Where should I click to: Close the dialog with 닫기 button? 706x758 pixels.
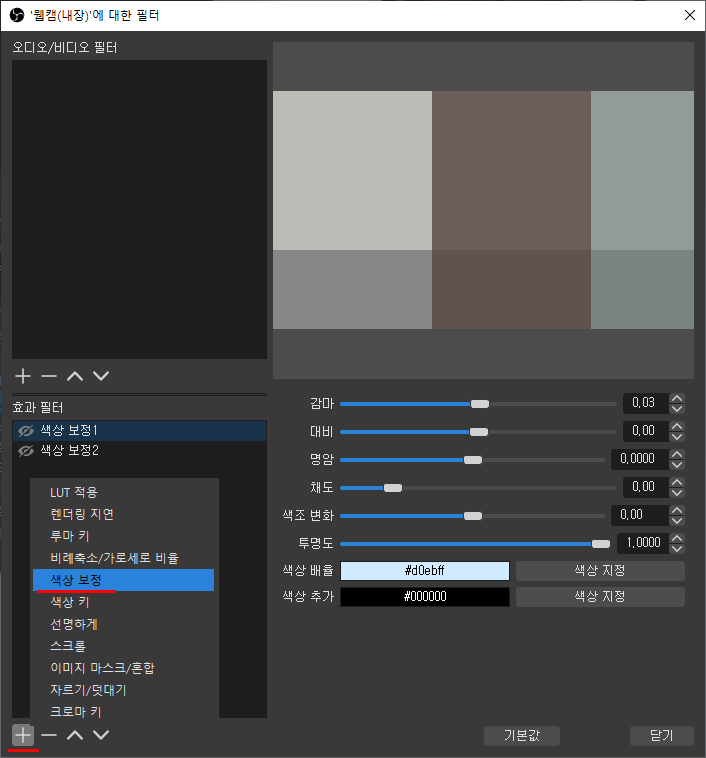[x=662, y=736]
